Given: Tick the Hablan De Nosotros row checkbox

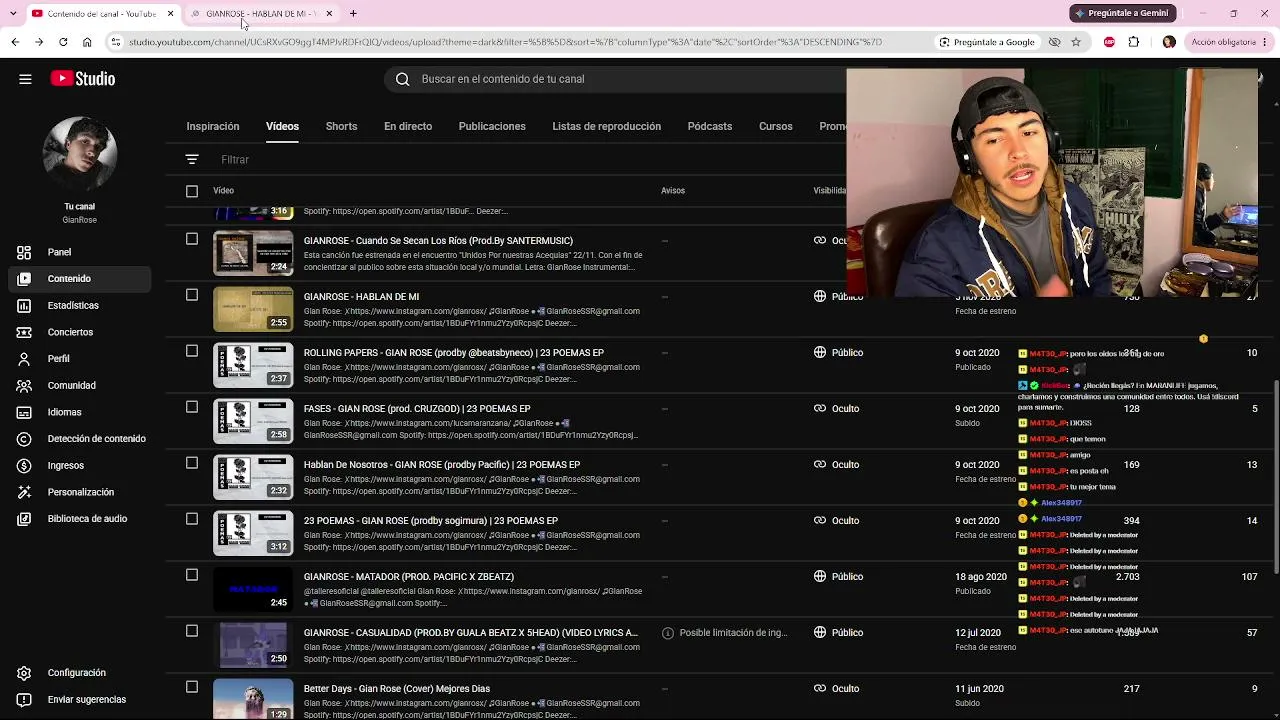Looking at the screenshot, I should pyautogui.click(x=192, y=463).
